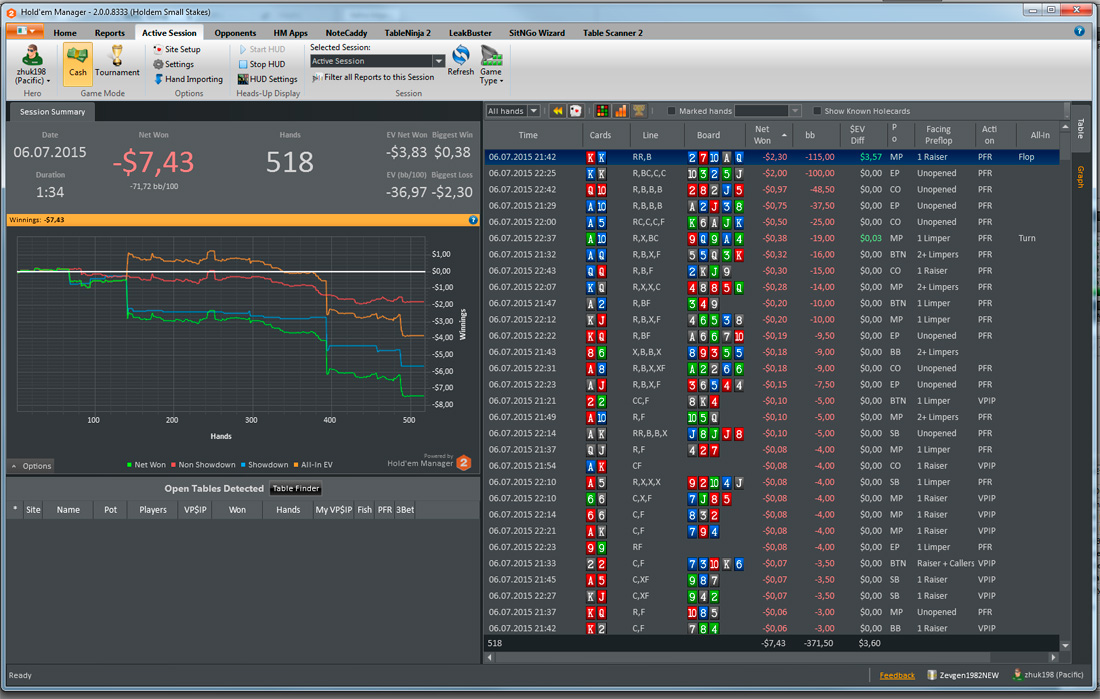Open the HM Apps tab
The height and width of the screenshot is (699, 1100).
pyautogui.click(x=290, y=33)
